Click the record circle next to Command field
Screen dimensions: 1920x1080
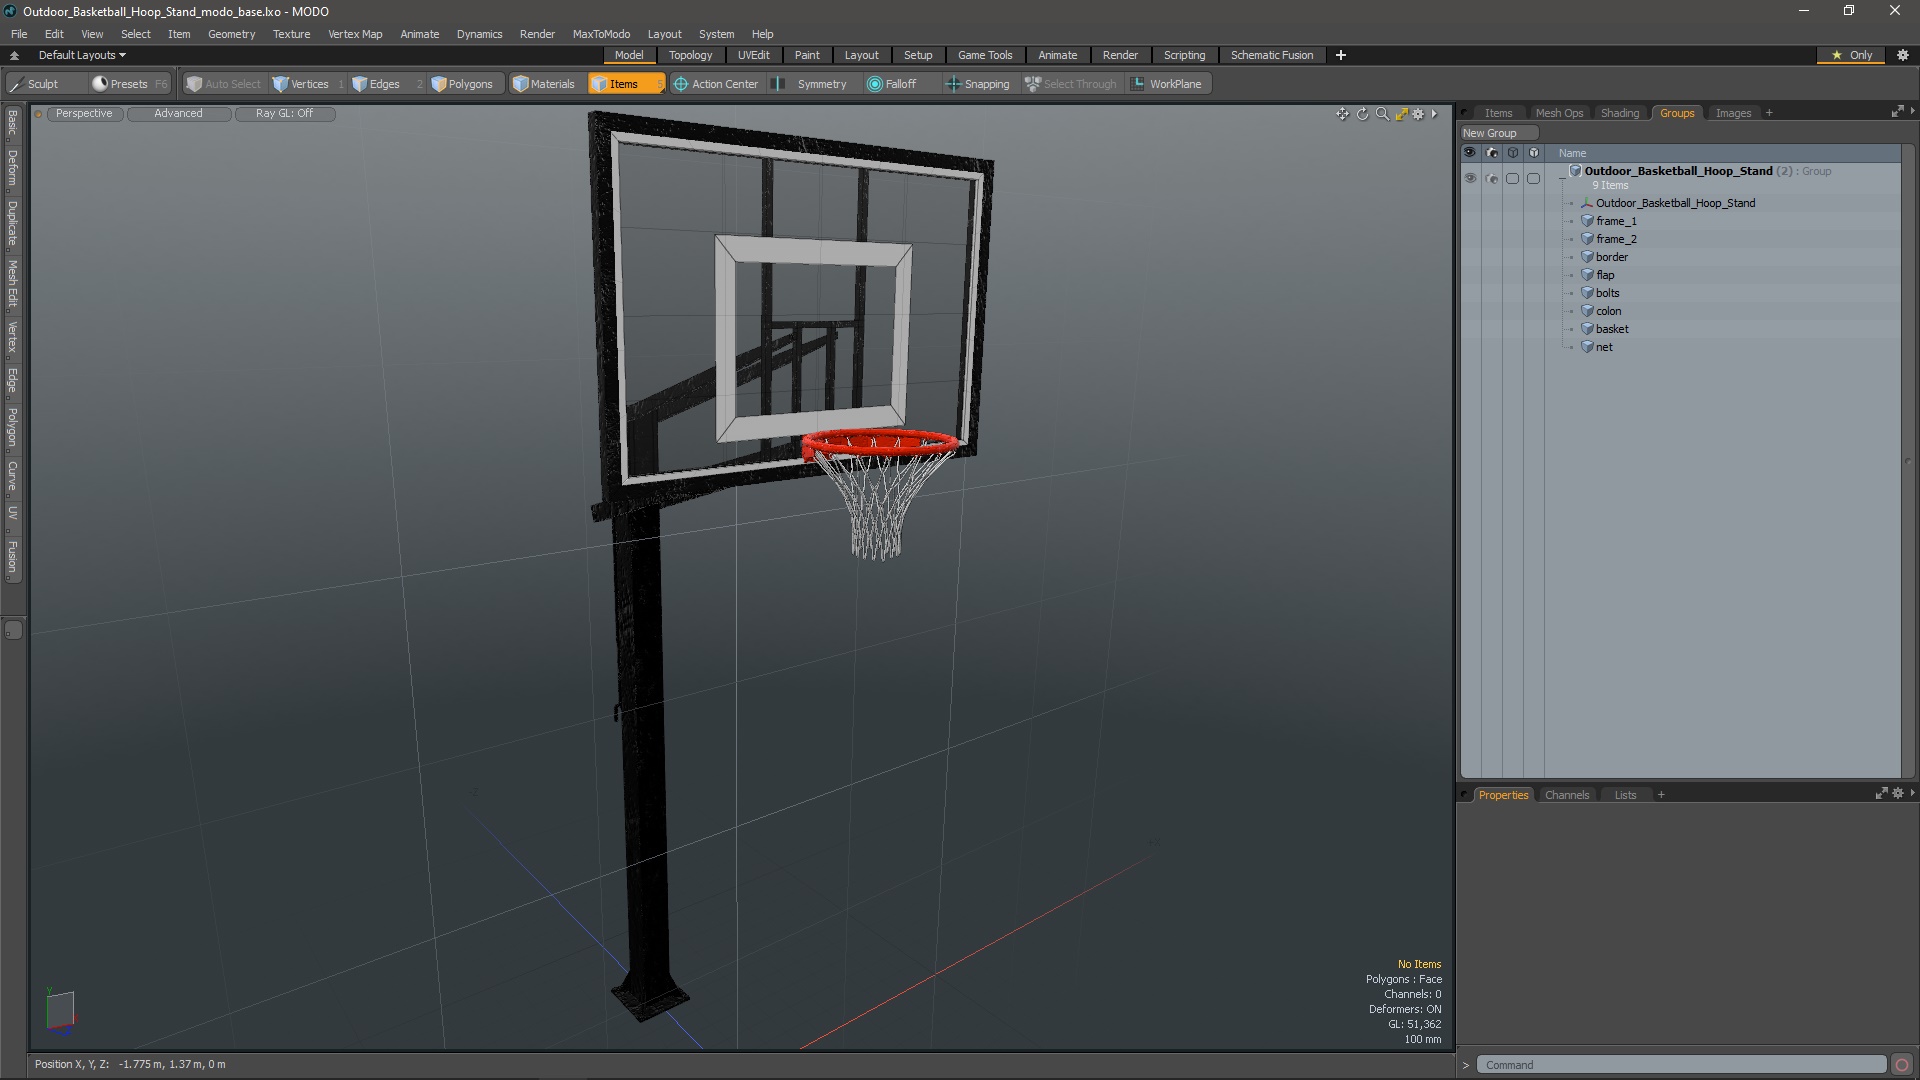click(x=1902, y=1065)
